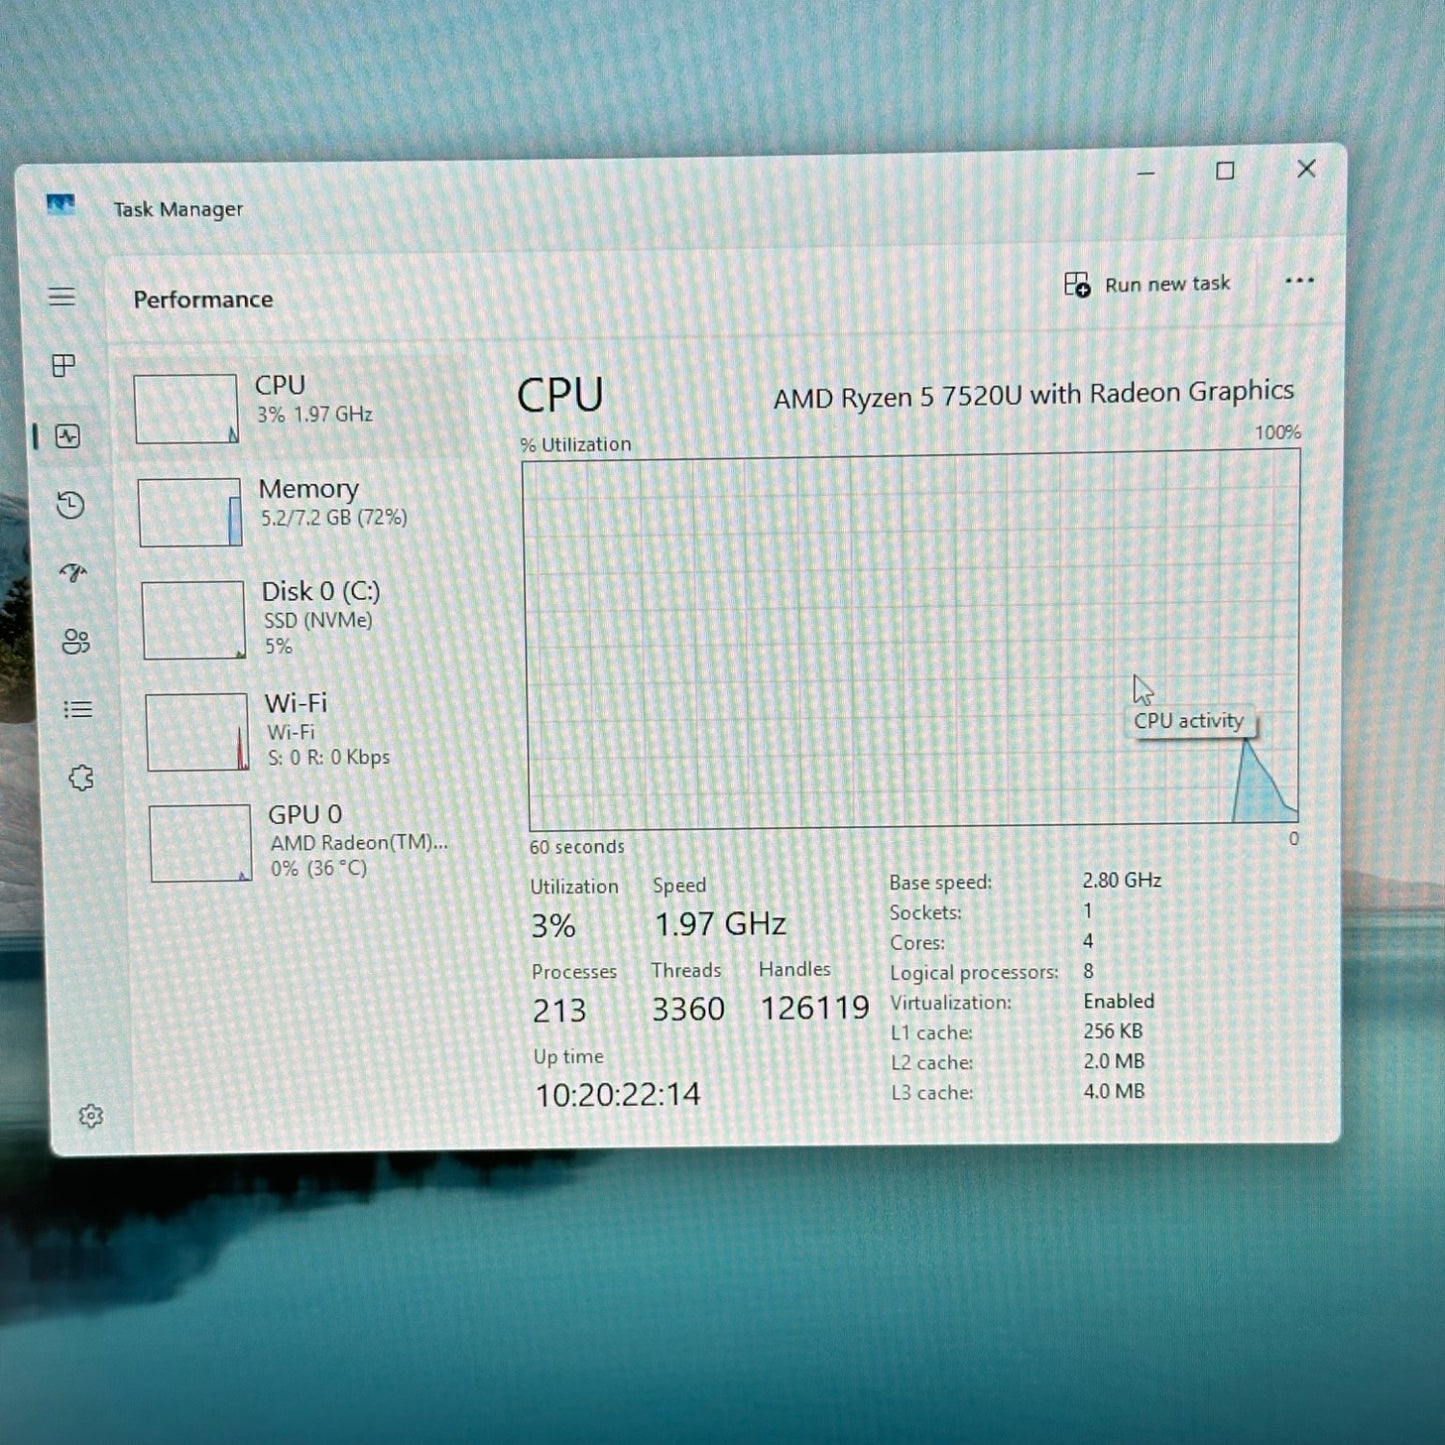
Task: Close the Task Manager window
Action: (x=1306, y=169)
